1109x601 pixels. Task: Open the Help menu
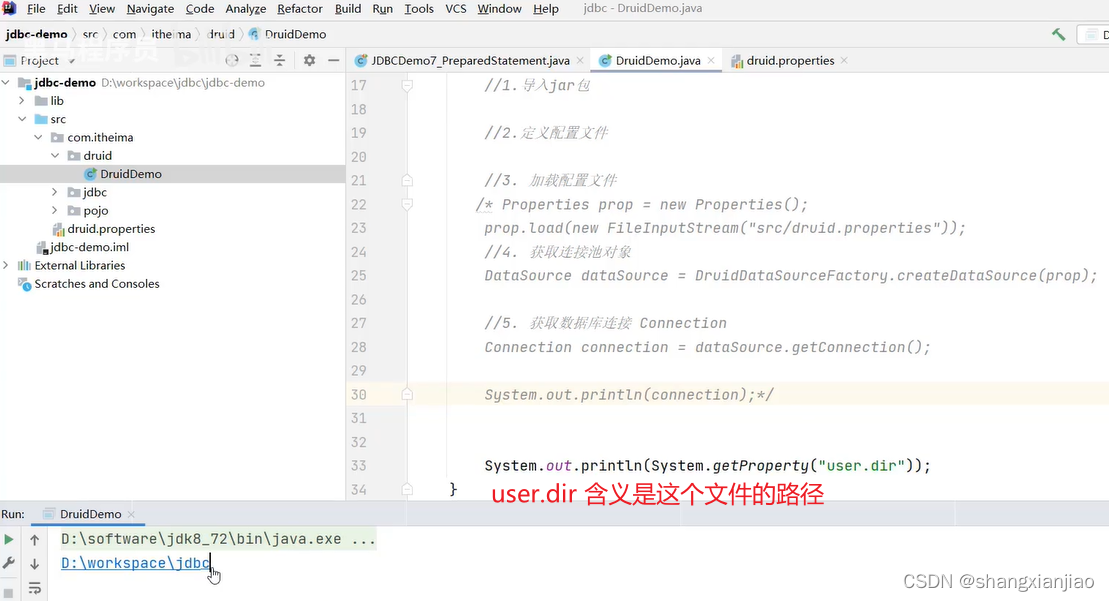click(545, 8)
